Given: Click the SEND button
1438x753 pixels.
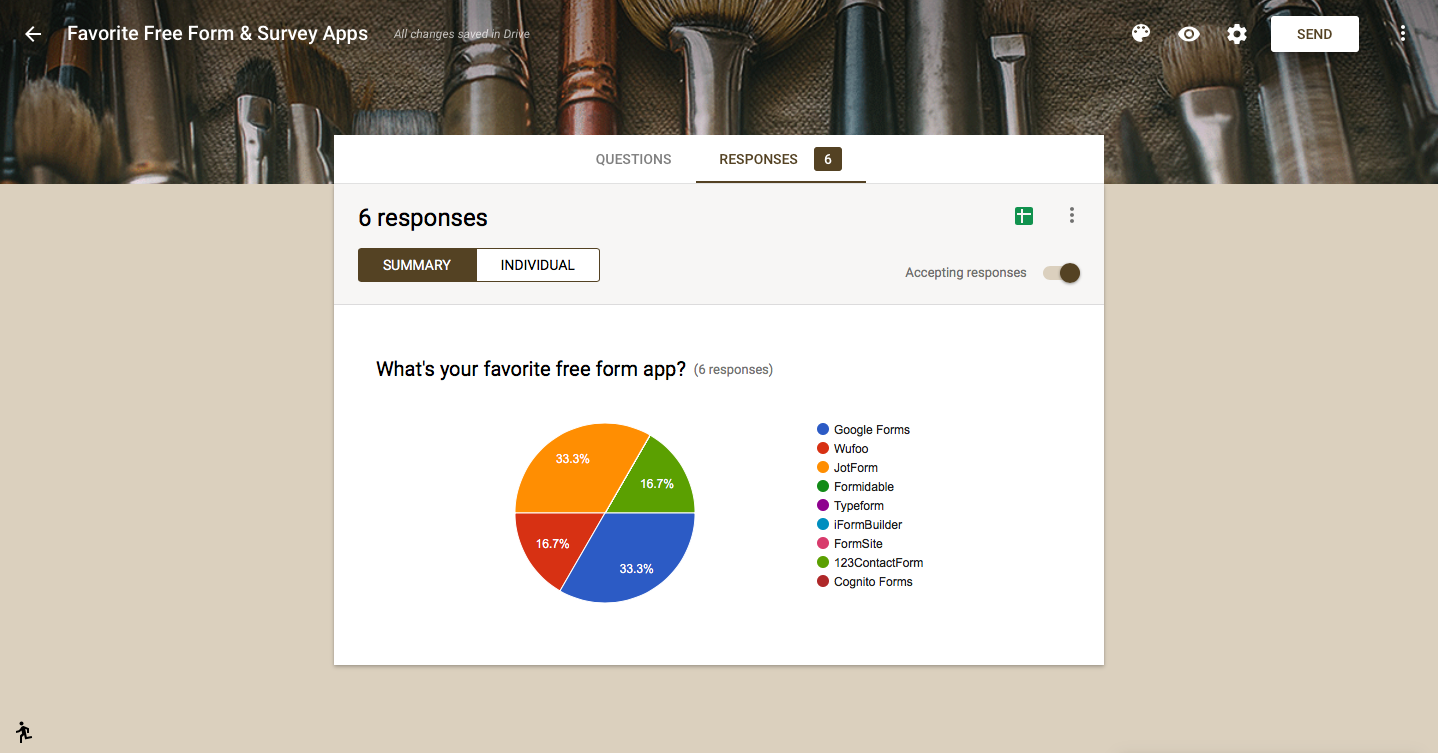Looking at the screenshot, I should (1314, 34).
